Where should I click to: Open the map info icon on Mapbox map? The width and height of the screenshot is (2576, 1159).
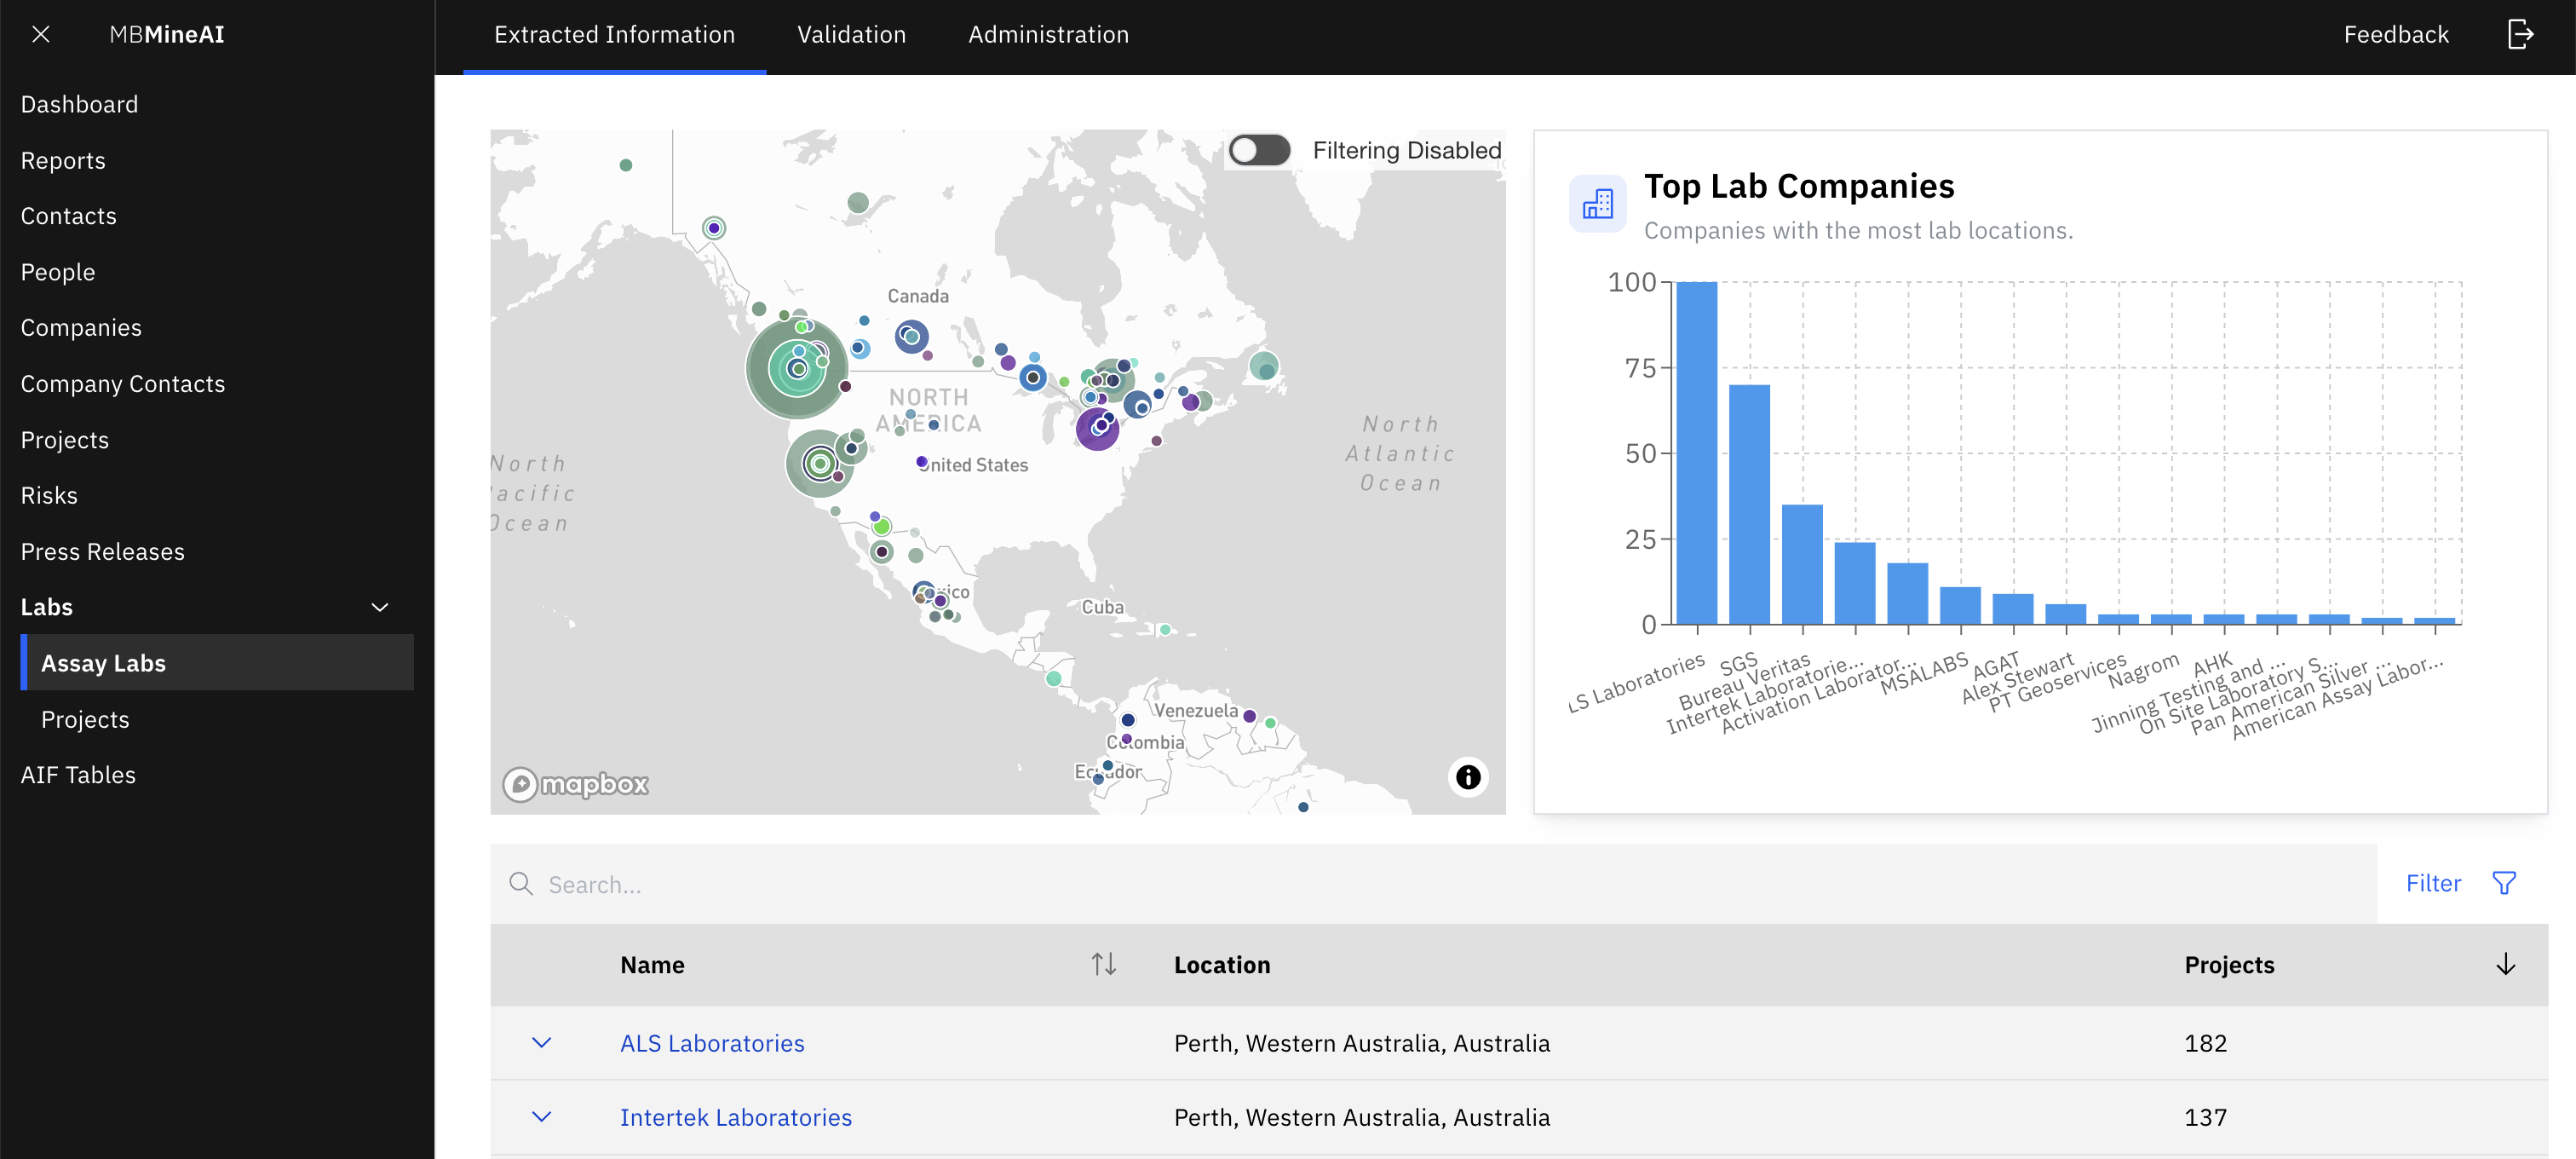point(1467,777)
